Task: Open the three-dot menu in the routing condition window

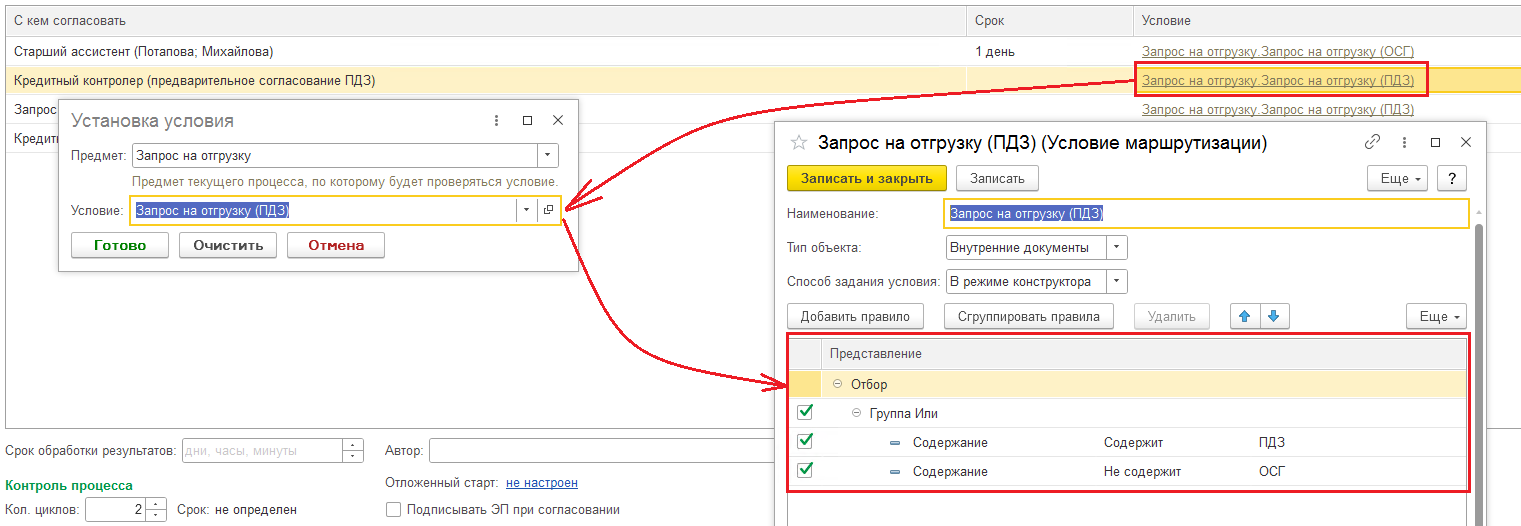Action: coord(1405,143)
